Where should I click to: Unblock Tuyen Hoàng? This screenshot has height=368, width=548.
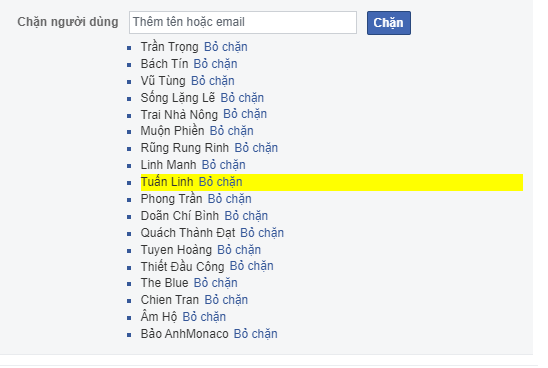pyautogui.click(x=239, y=250)
